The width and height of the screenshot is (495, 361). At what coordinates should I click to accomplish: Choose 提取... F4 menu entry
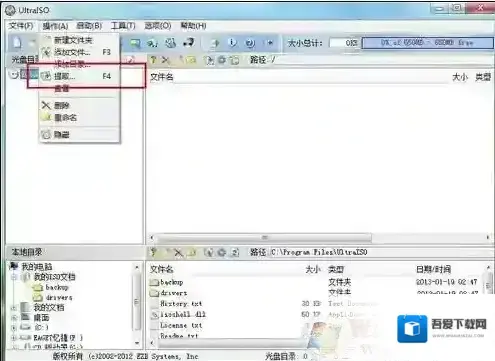point(79,76)
